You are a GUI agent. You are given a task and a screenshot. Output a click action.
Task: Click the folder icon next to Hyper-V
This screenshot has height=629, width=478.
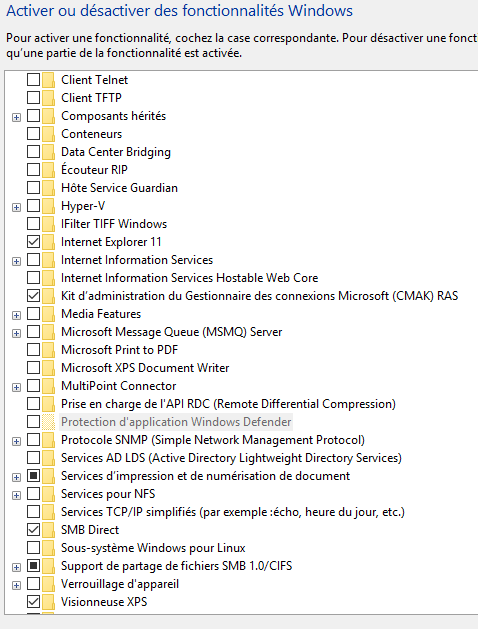click(x=48, y=206)
